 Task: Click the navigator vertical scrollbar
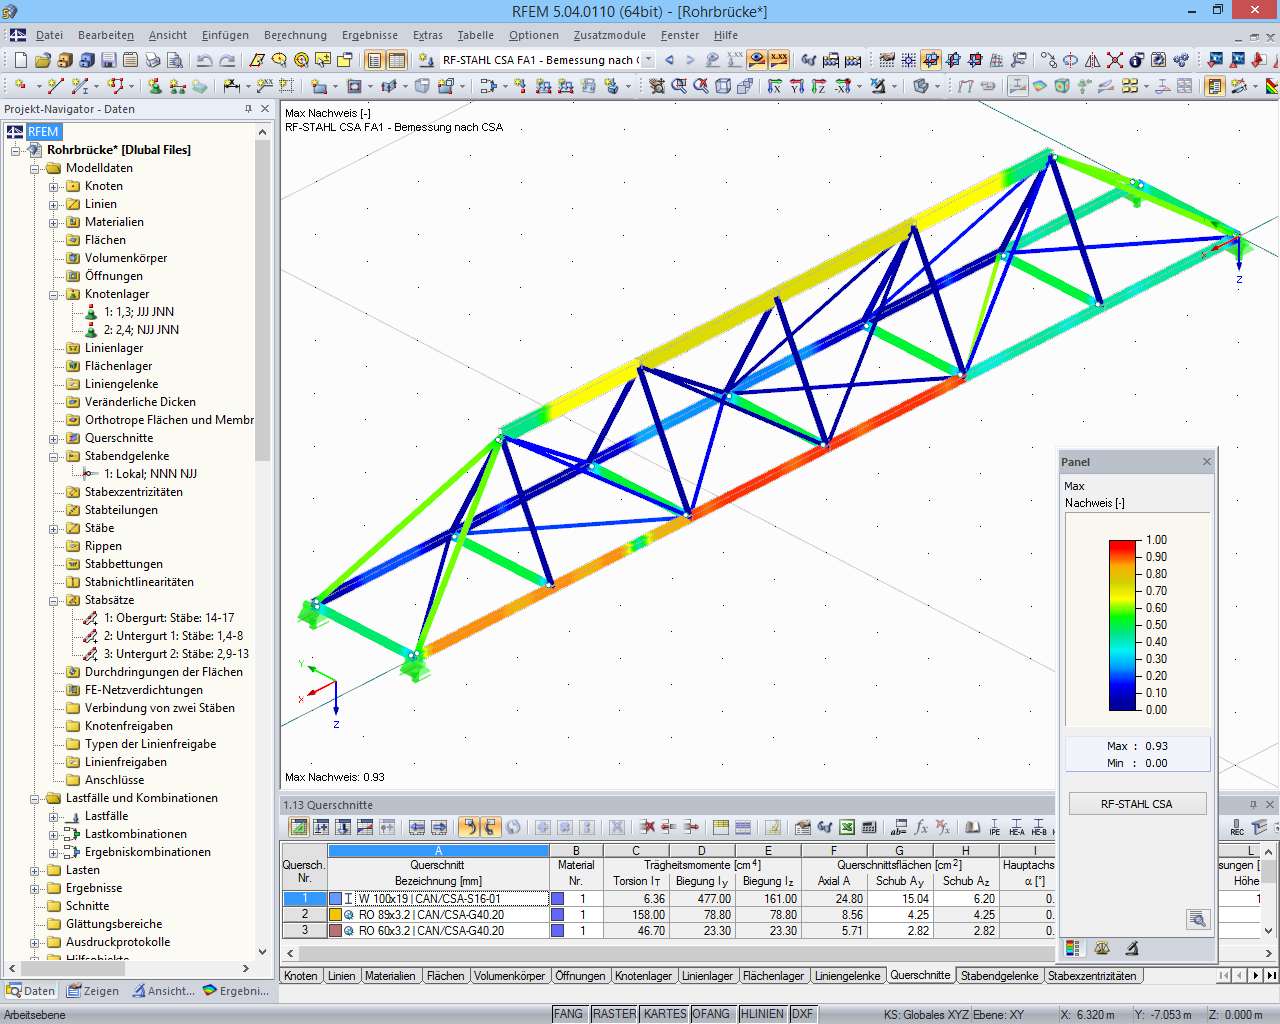pyautogui.click(x=263, y=300)
